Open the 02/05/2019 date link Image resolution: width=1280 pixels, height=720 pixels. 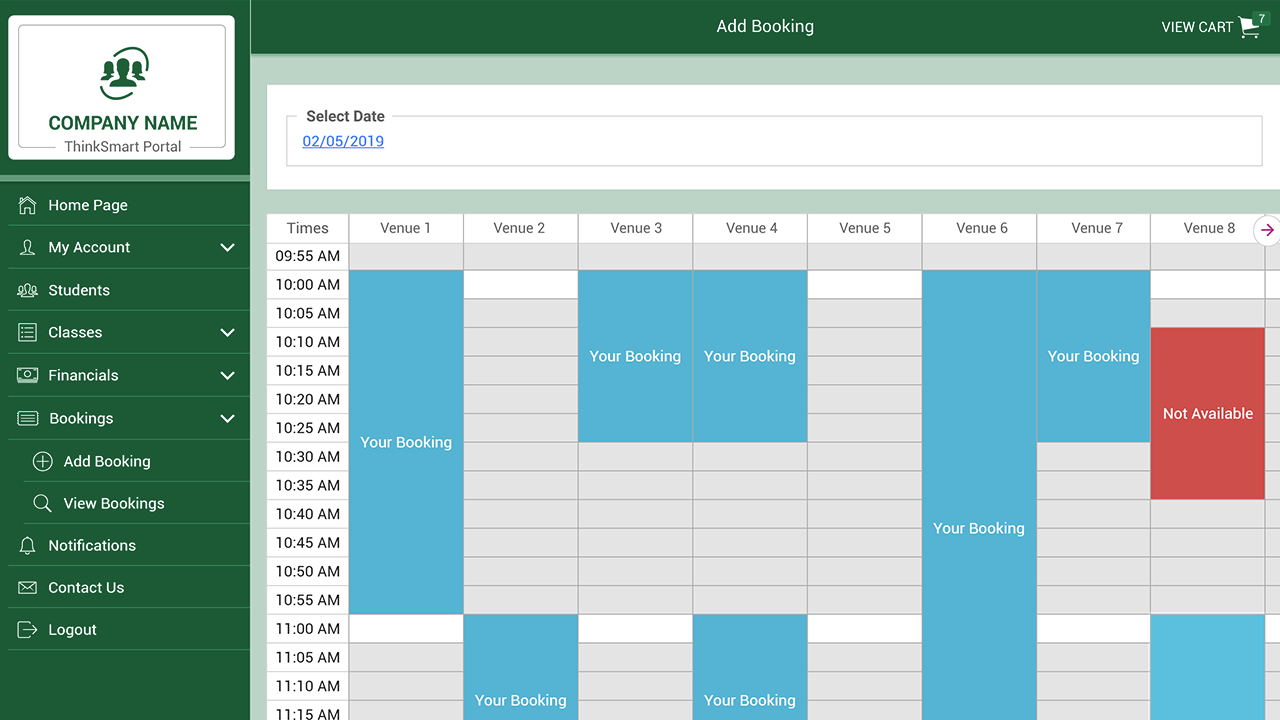point(343,141)
